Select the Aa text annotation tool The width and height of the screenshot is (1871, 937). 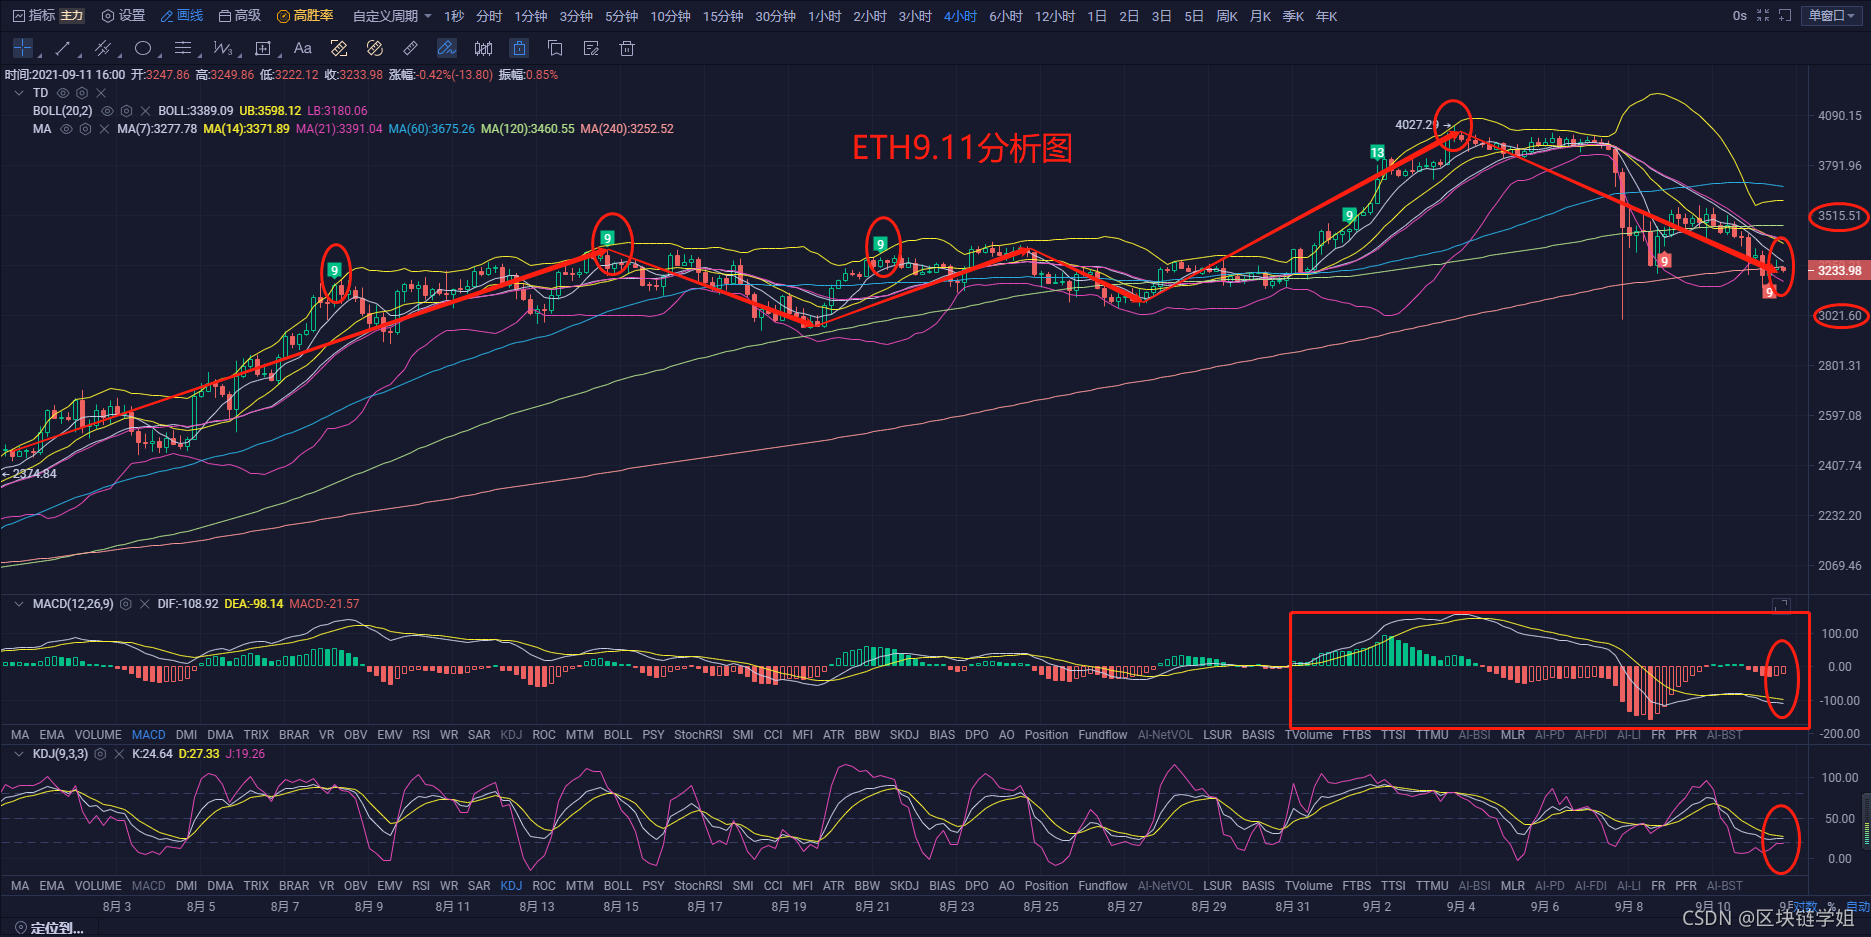click(303, 48)
